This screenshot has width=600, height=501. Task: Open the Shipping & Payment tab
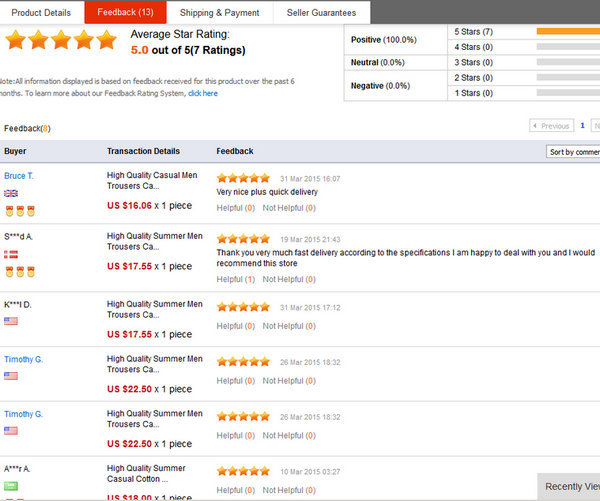tap(219, 13)
